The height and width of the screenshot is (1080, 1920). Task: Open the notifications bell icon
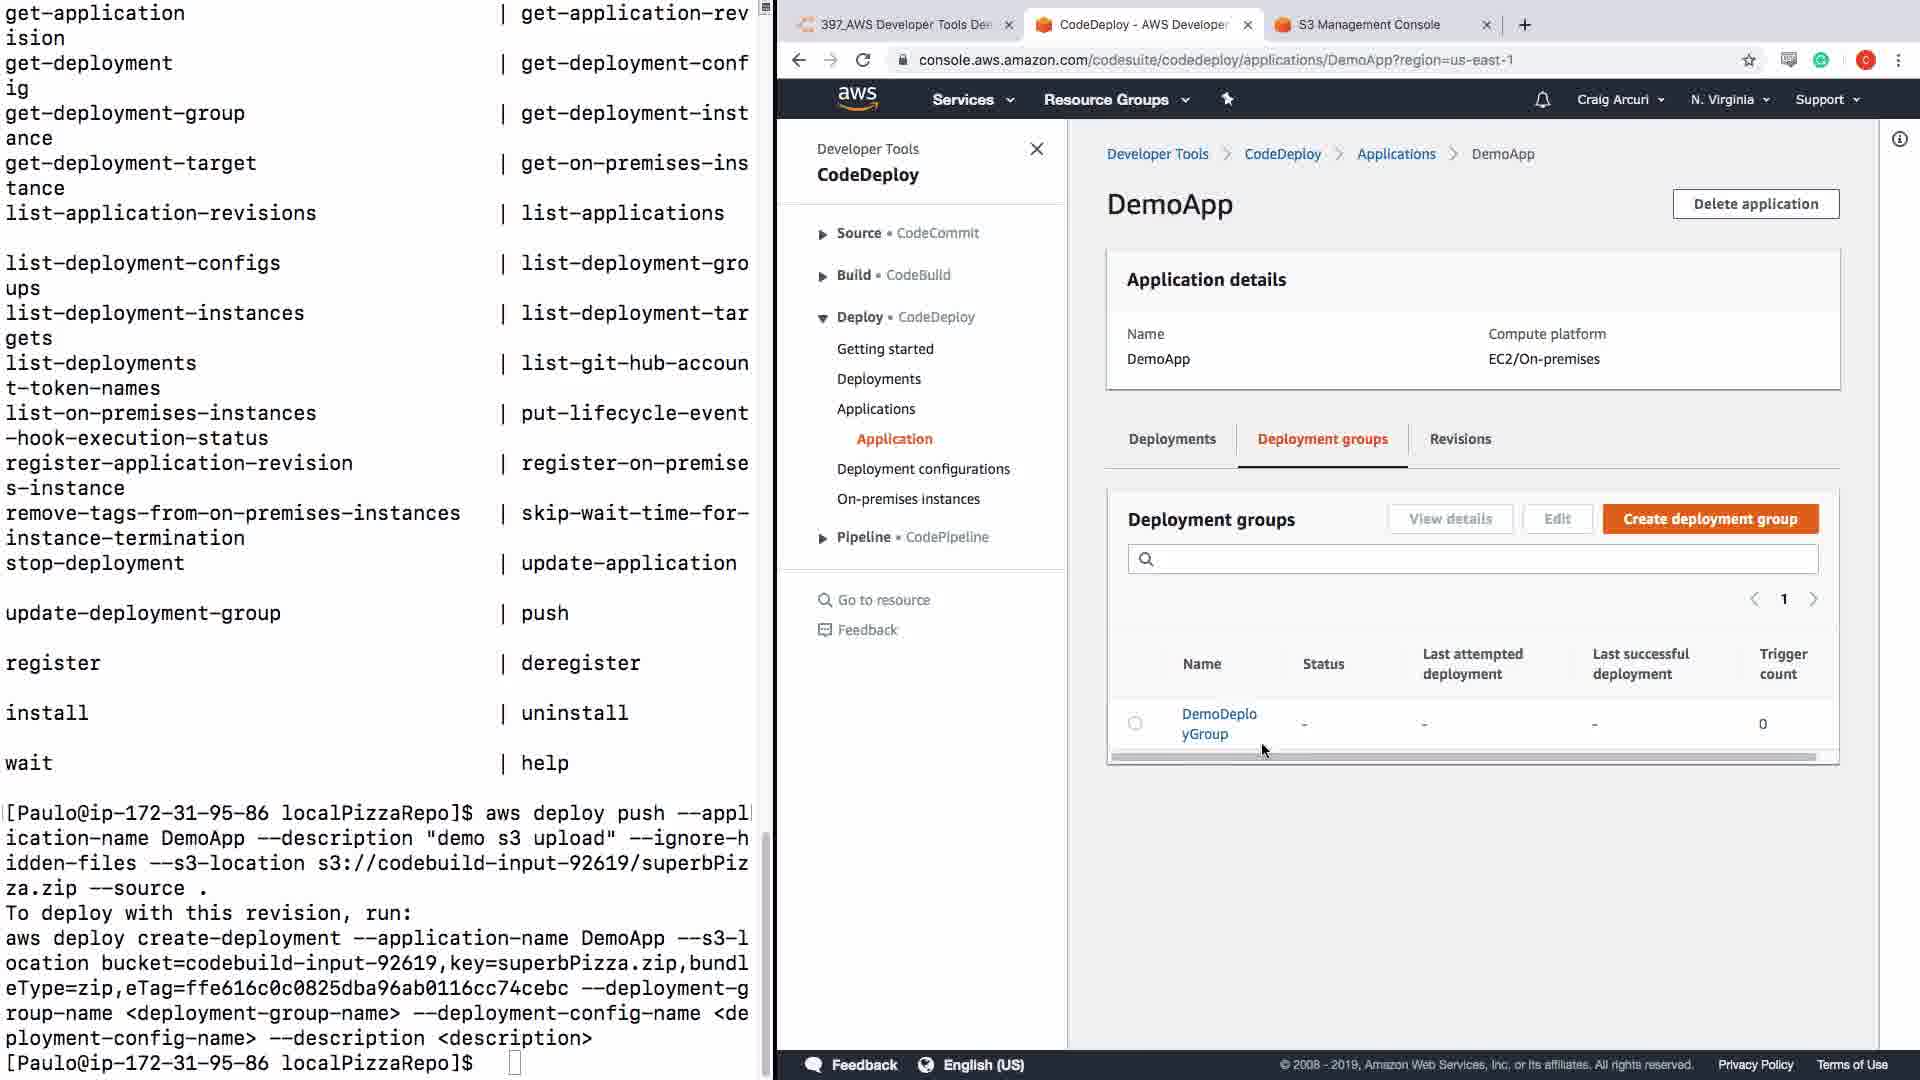1542,99
